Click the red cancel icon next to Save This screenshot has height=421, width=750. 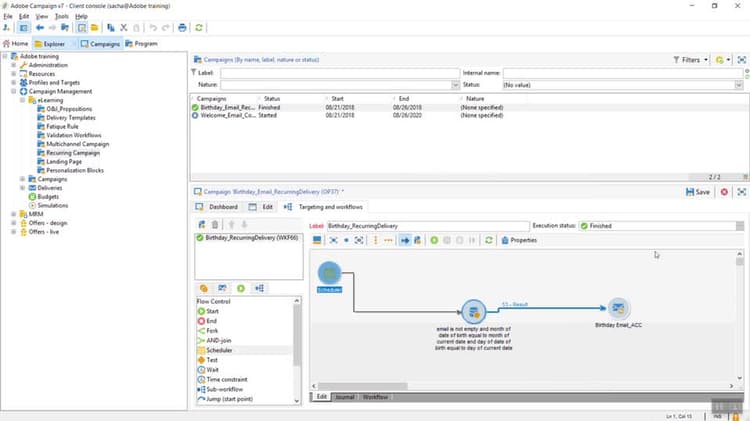pos(724,192)
